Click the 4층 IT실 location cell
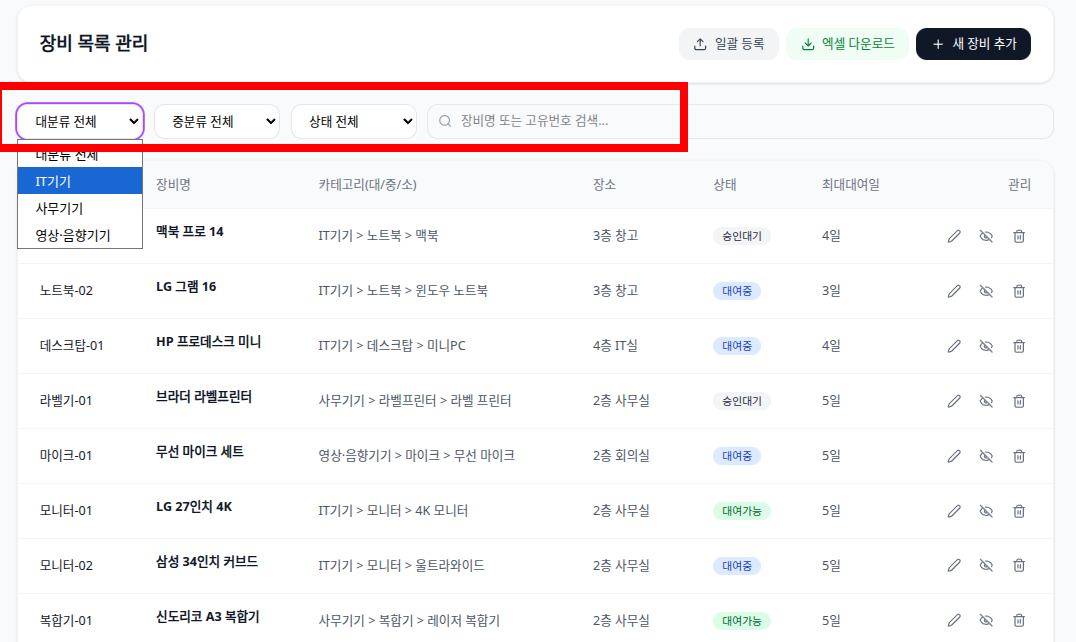1076x642 pixels. (615, 346)
